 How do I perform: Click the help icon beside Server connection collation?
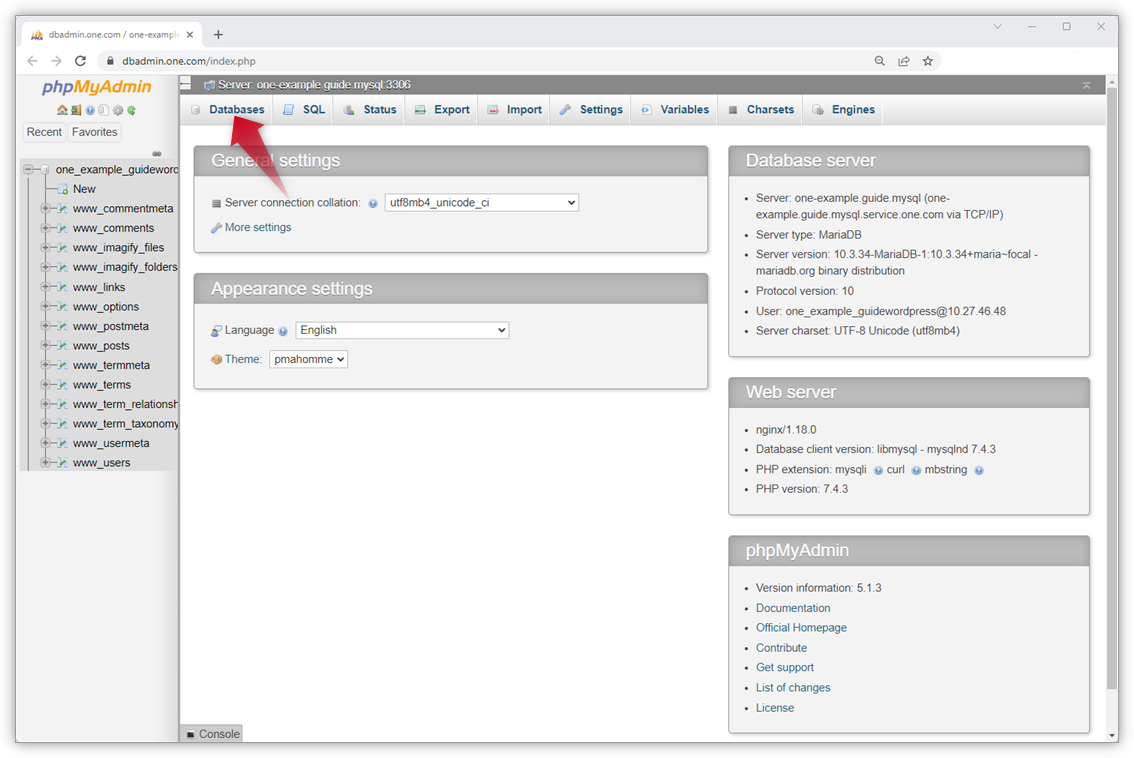pyautogui.click(x=372, y=202)
